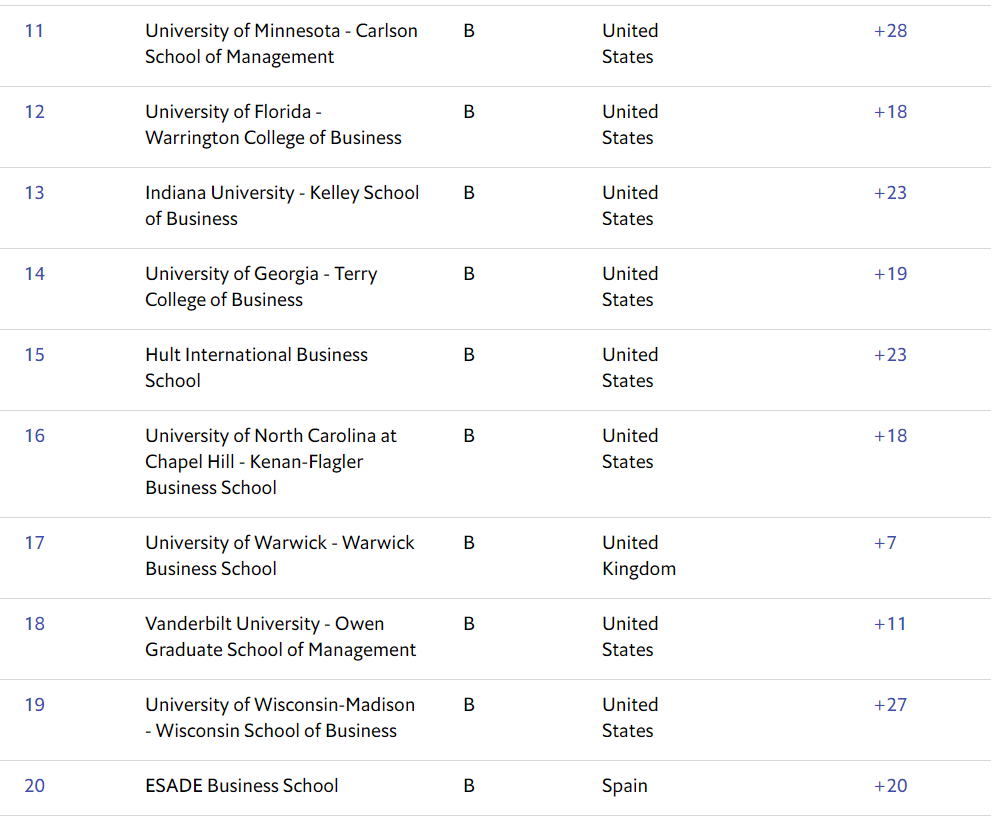Click the +27 change for Wisconsin-Madison
Image resolution: width=1000 pixels, height=821 pixels.
[890, 705]
